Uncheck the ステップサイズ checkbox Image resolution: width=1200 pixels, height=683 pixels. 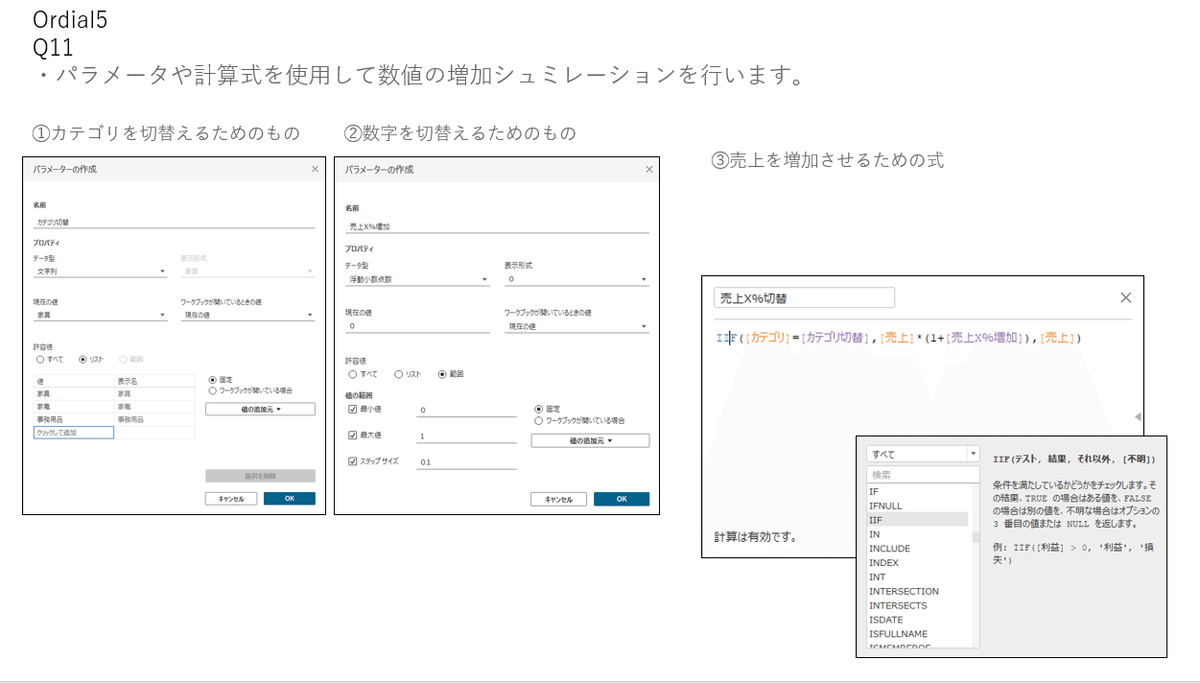pyautogui.click(x=352, y=461)
